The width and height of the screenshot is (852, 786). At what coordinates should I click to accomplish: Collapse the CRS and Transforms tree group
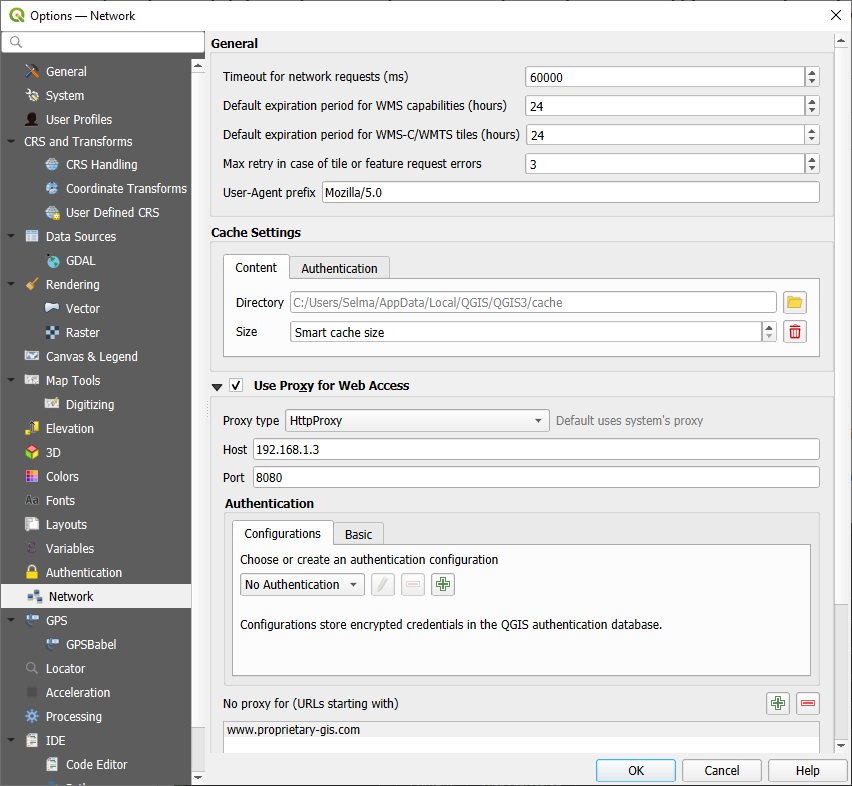11,142
